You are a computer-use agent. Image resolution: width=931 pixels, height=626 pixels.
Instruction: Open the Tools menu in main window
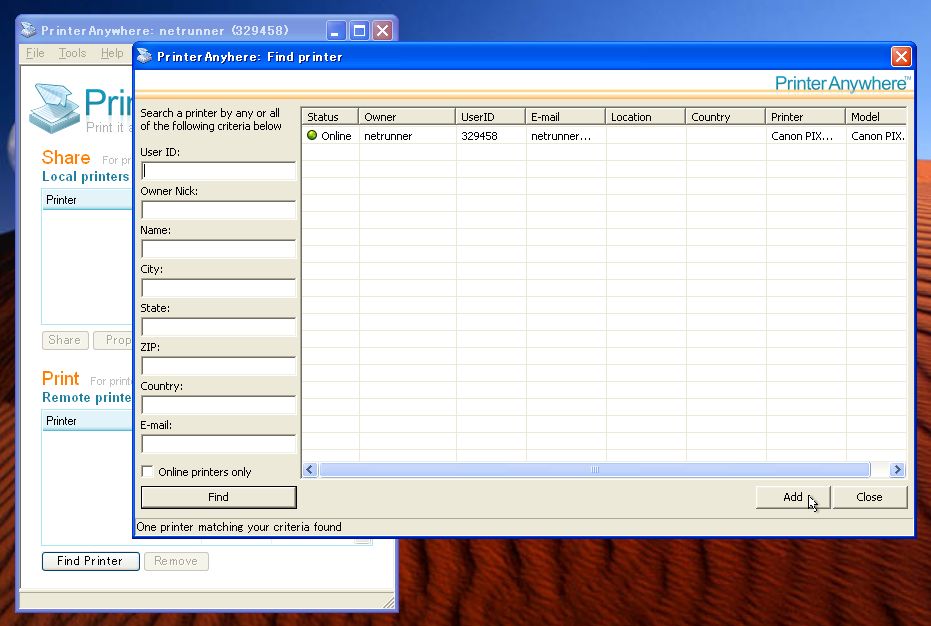72,53
